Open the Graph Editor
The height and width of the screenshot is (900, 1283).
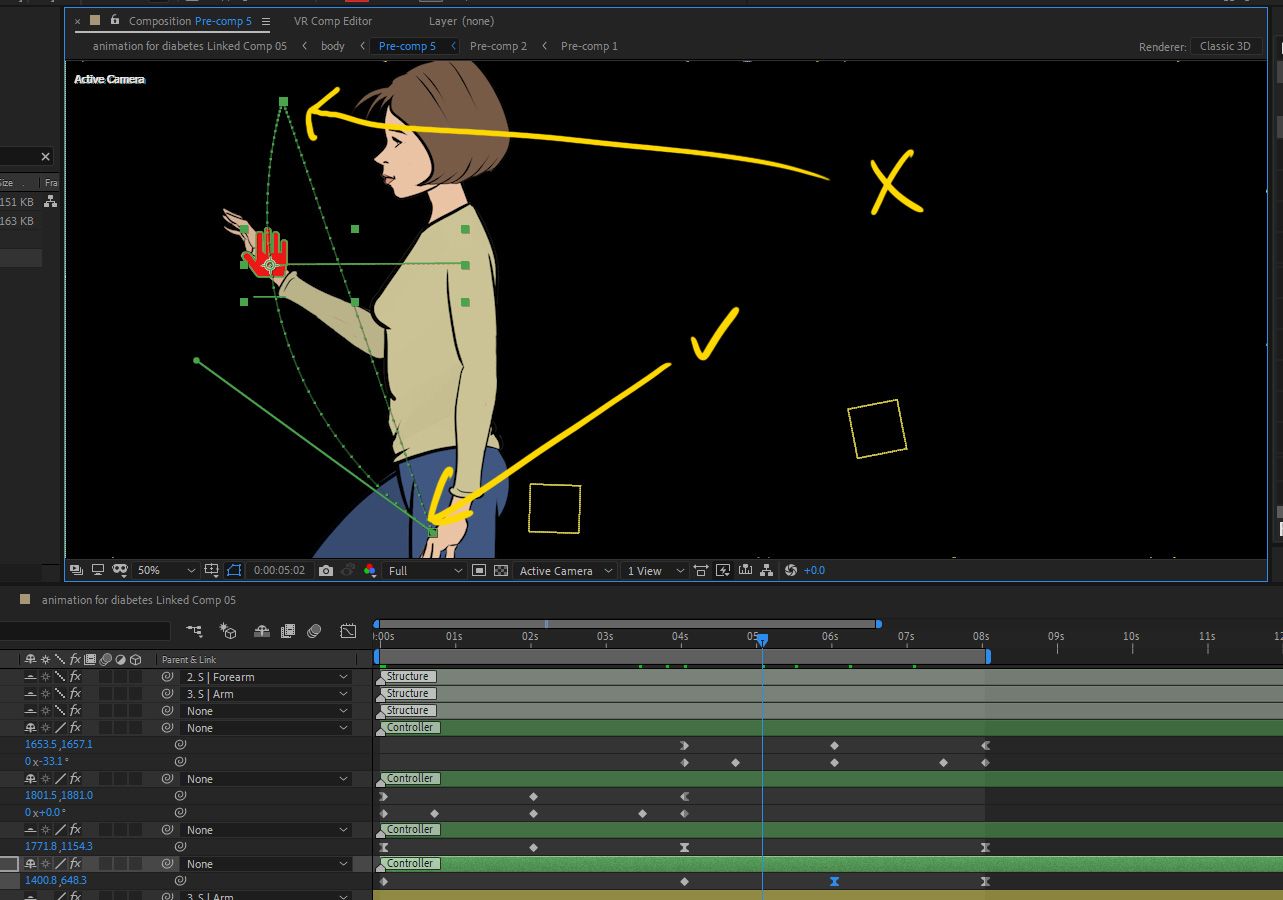[348, 631]
